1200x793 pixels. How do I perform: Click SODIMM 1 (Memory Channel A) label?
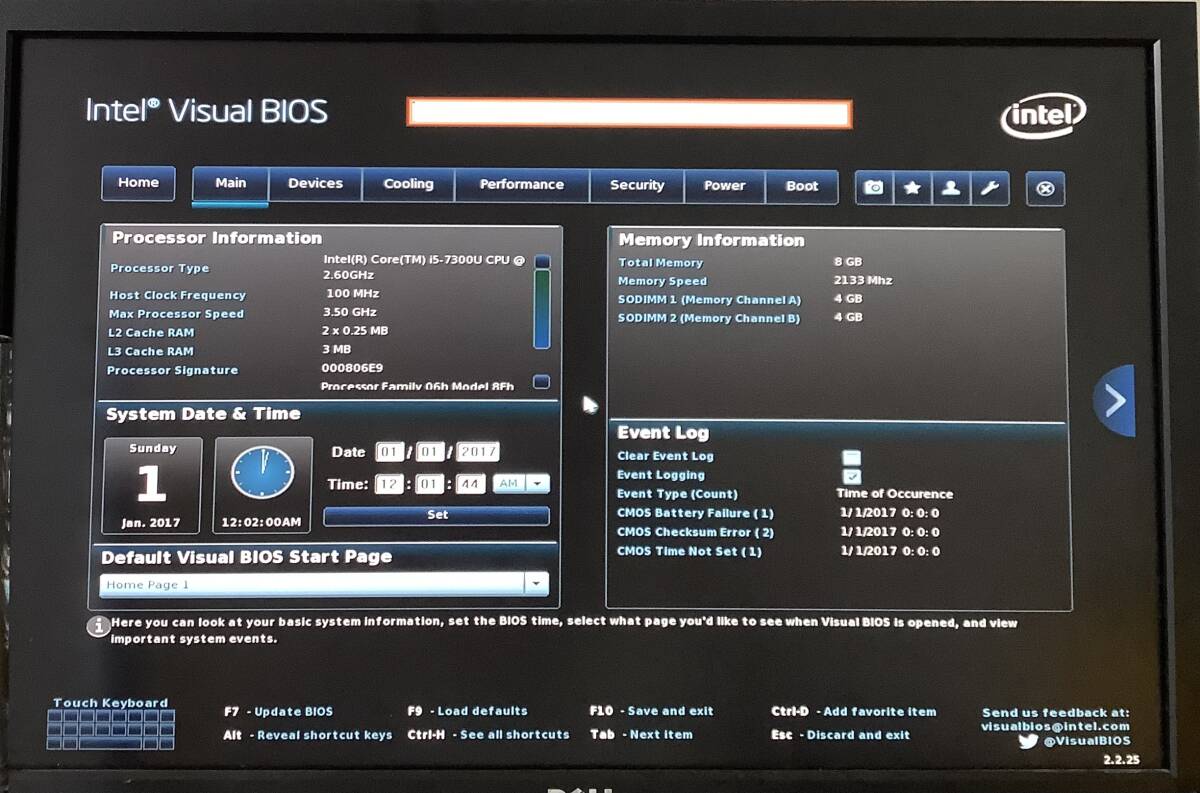tap(709, 300)
